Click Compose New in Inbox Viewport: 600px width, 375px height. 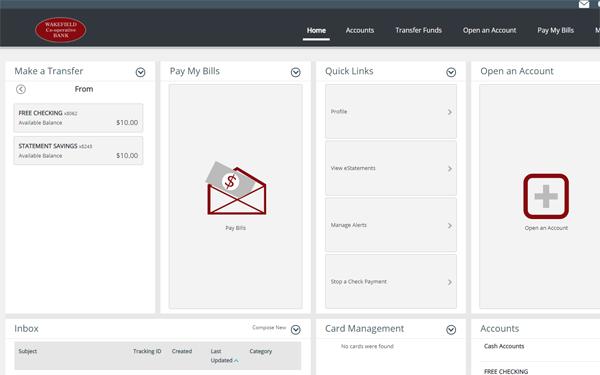269,328
